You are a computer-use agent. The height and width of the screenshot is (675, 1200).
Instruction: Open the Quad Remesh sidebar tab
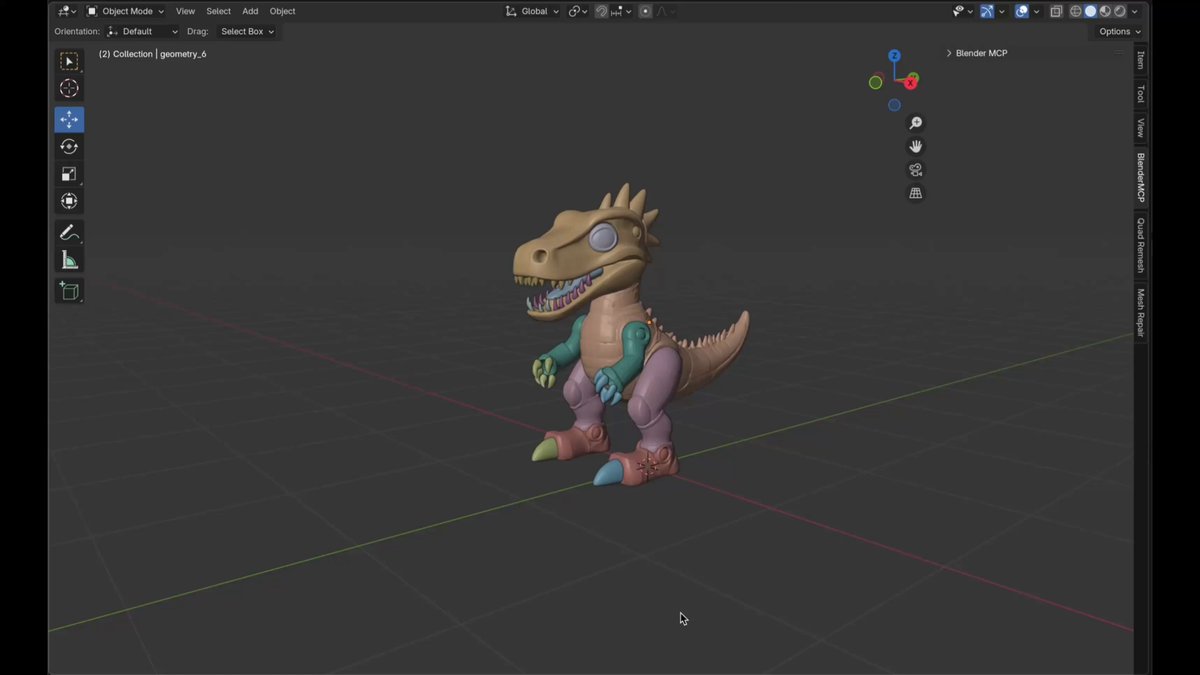pyautogui.click(x=1141, y=245)
